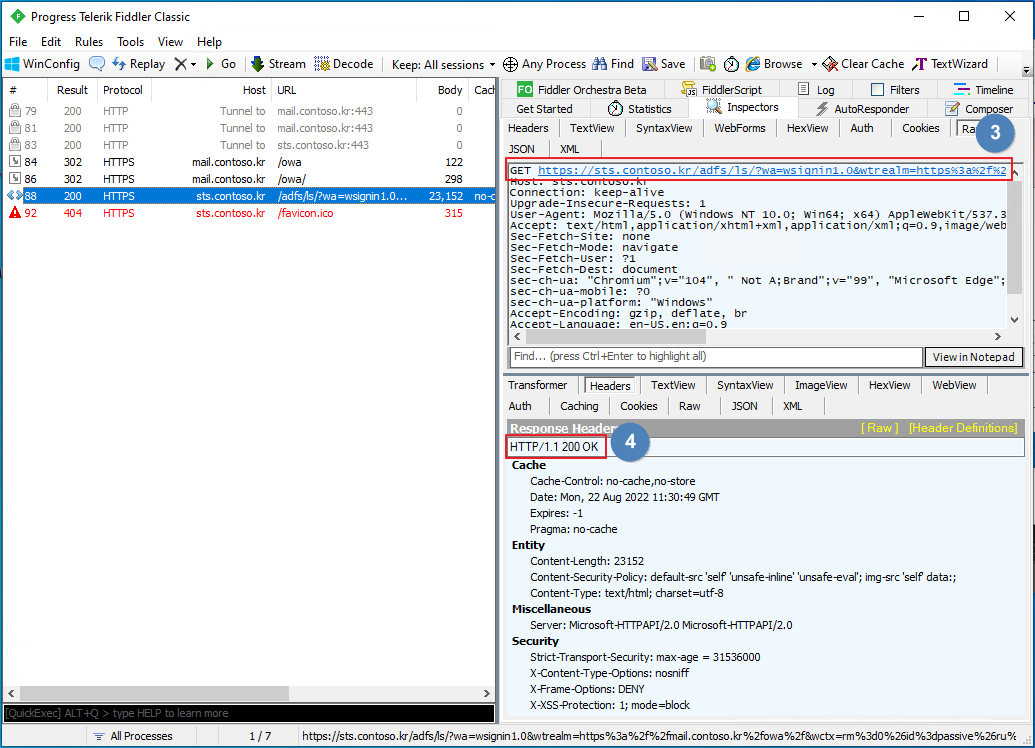1035x748 pixels.
Task: Save sessions with Save button
Action: (664, 64)
